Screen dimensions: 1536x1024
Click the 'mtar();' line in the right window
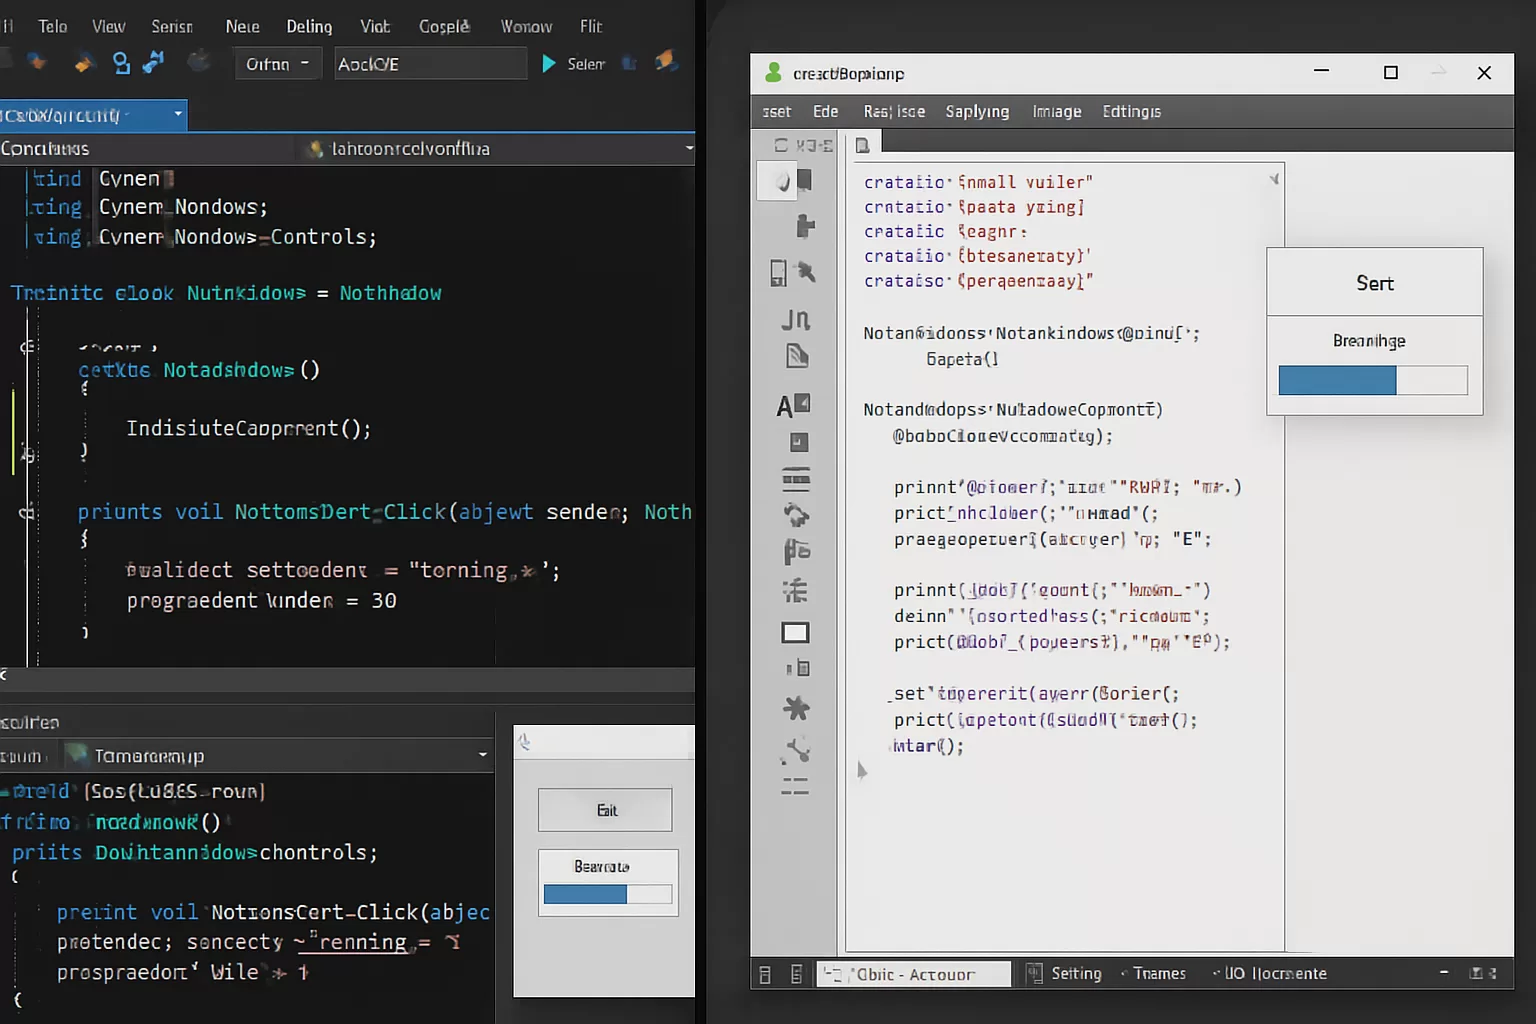pyautogui.click(x=928, y=746)
